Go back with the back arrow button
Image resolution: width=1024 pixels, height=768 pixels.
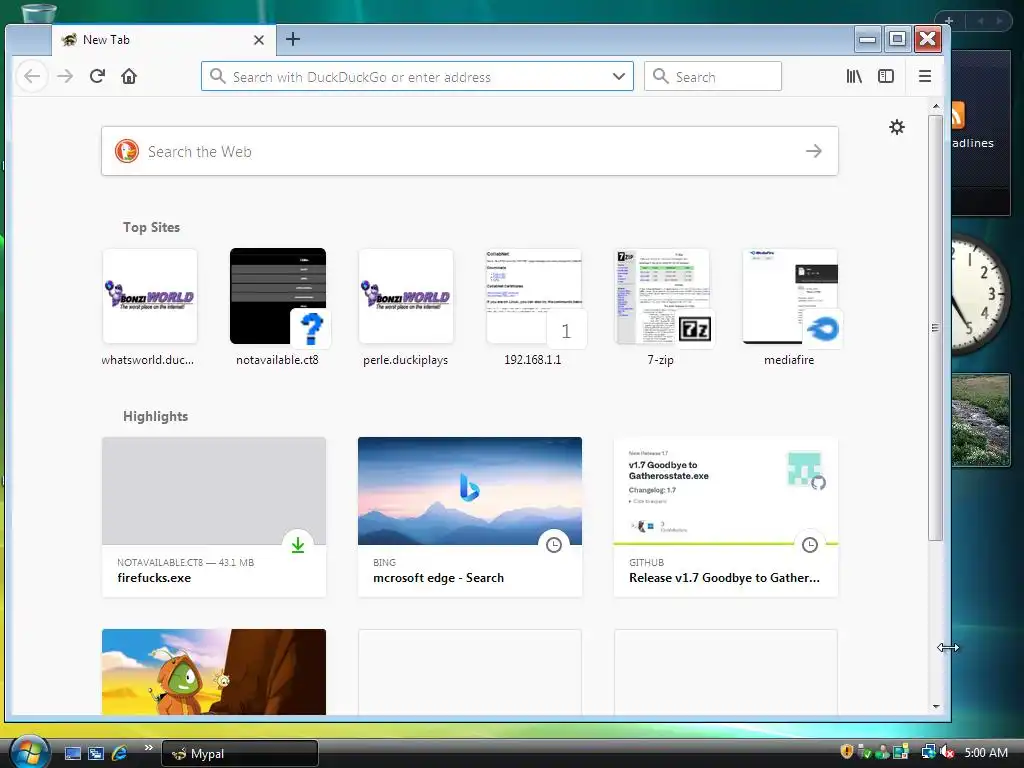tap(32, 76)
